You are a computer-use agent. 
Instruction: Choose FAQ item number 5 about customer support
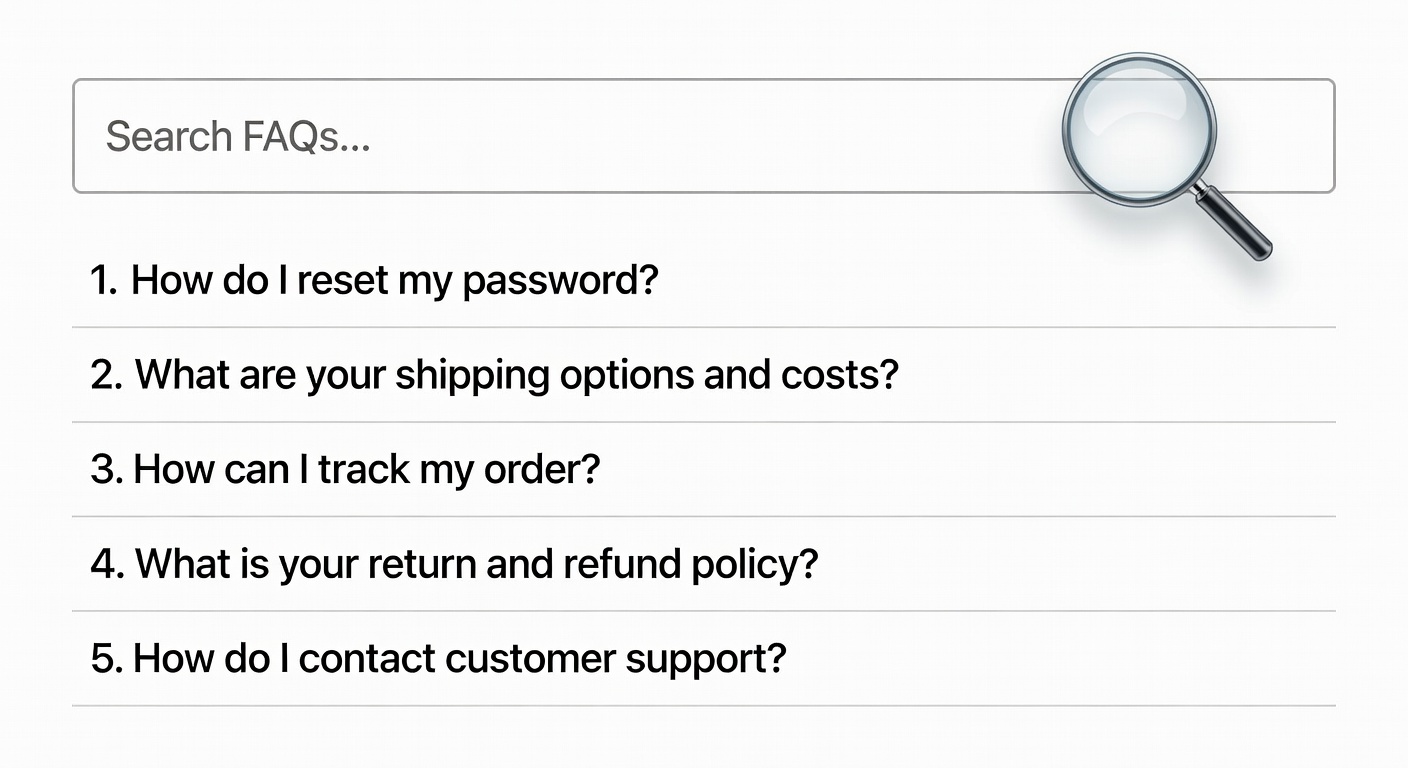tap(438, 658)
